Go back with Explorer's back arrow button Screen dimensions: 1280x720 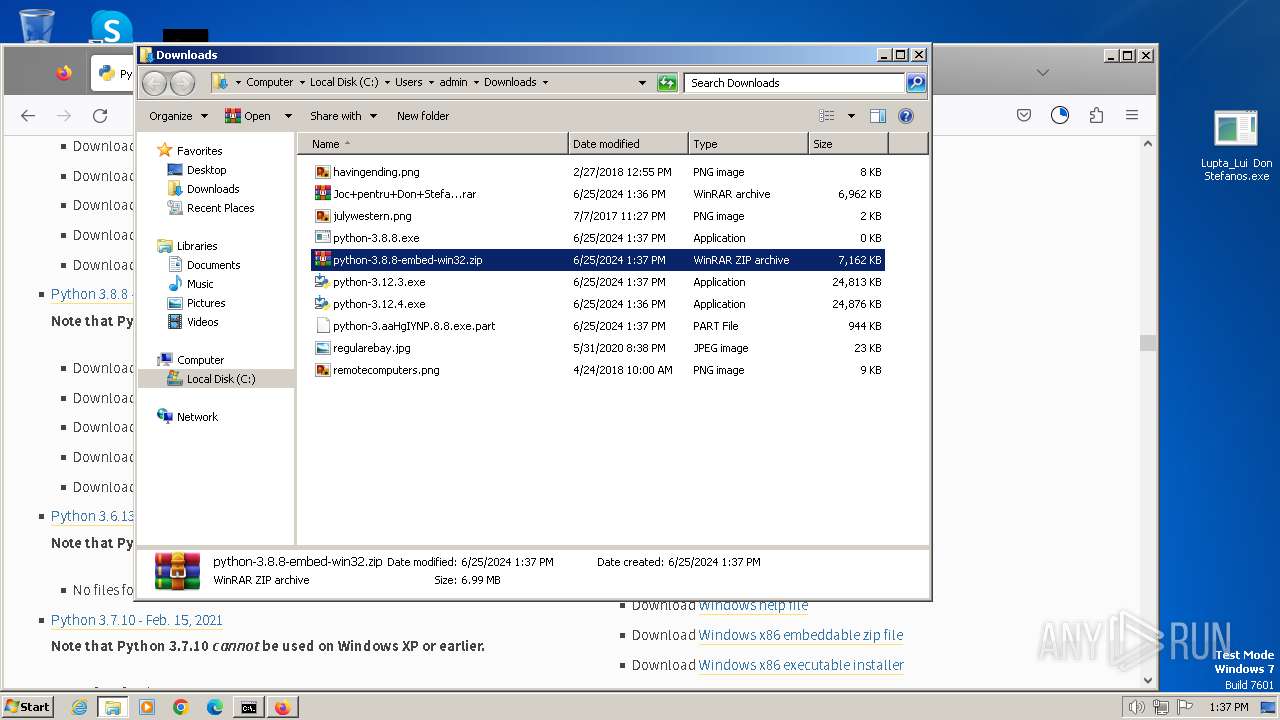tap(155, 83)
